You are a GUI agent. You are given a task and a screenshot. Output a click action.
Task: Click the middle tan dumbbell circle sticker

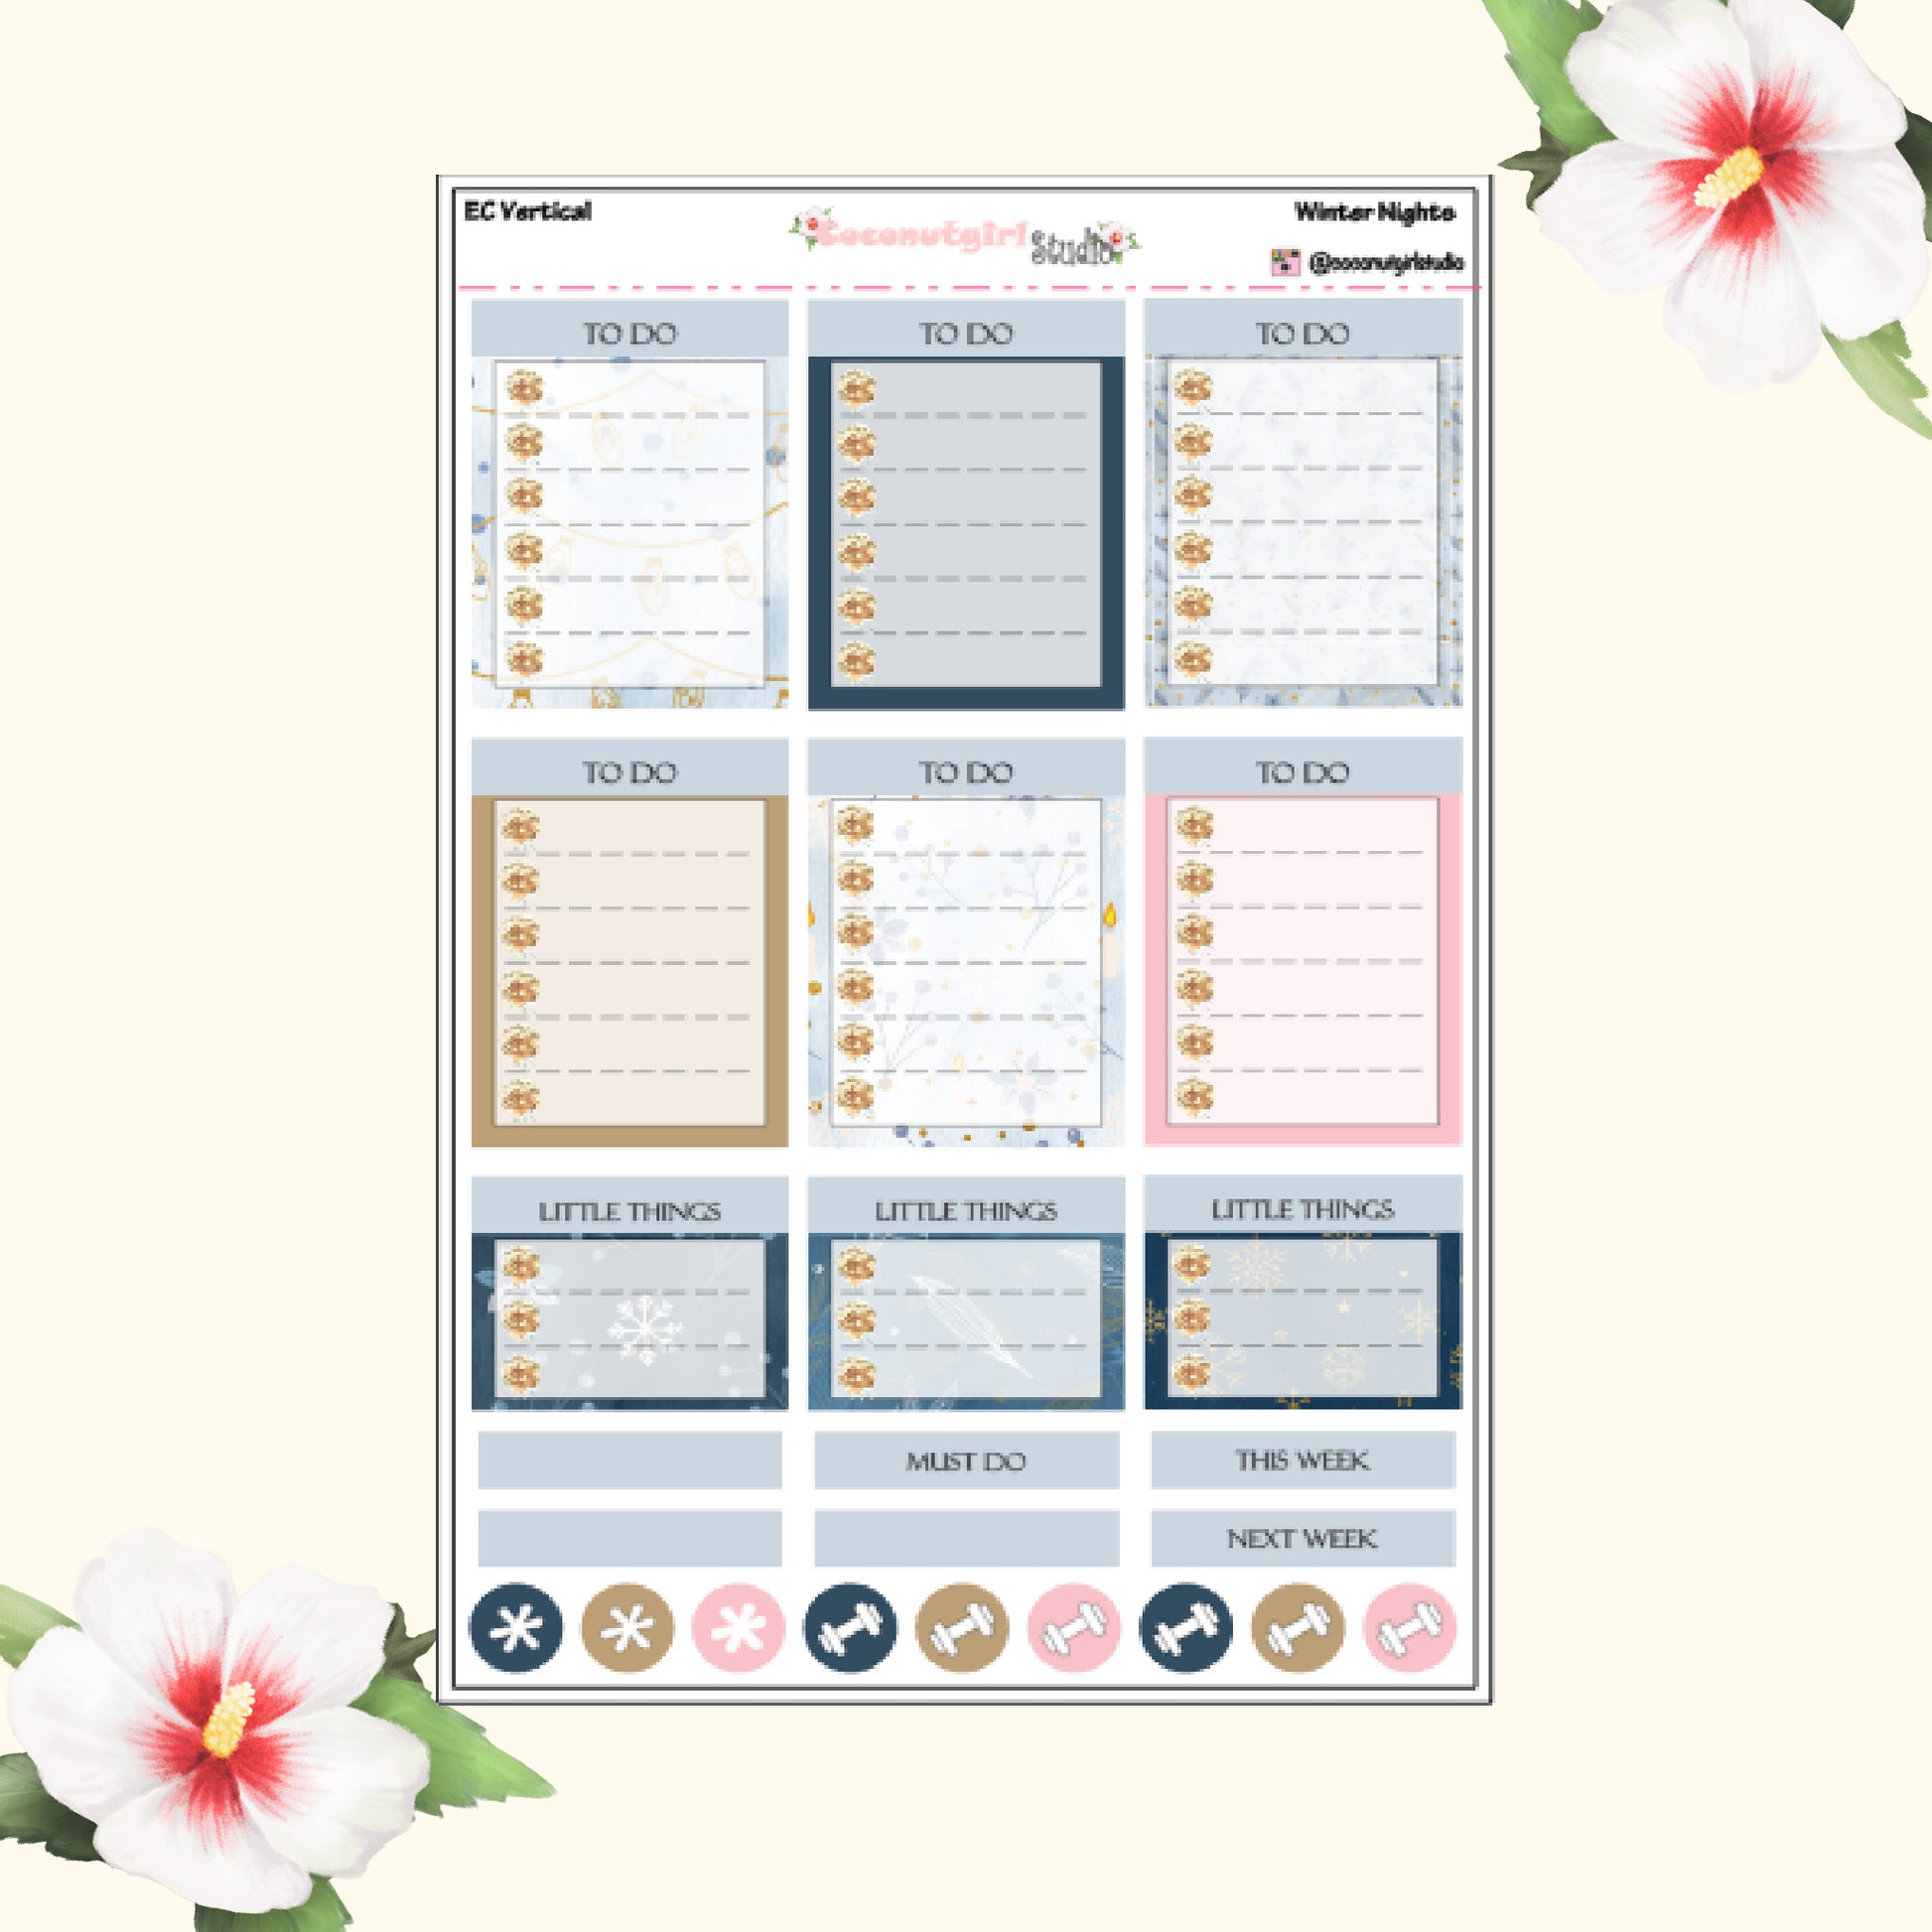click(x=962, y=1628)
